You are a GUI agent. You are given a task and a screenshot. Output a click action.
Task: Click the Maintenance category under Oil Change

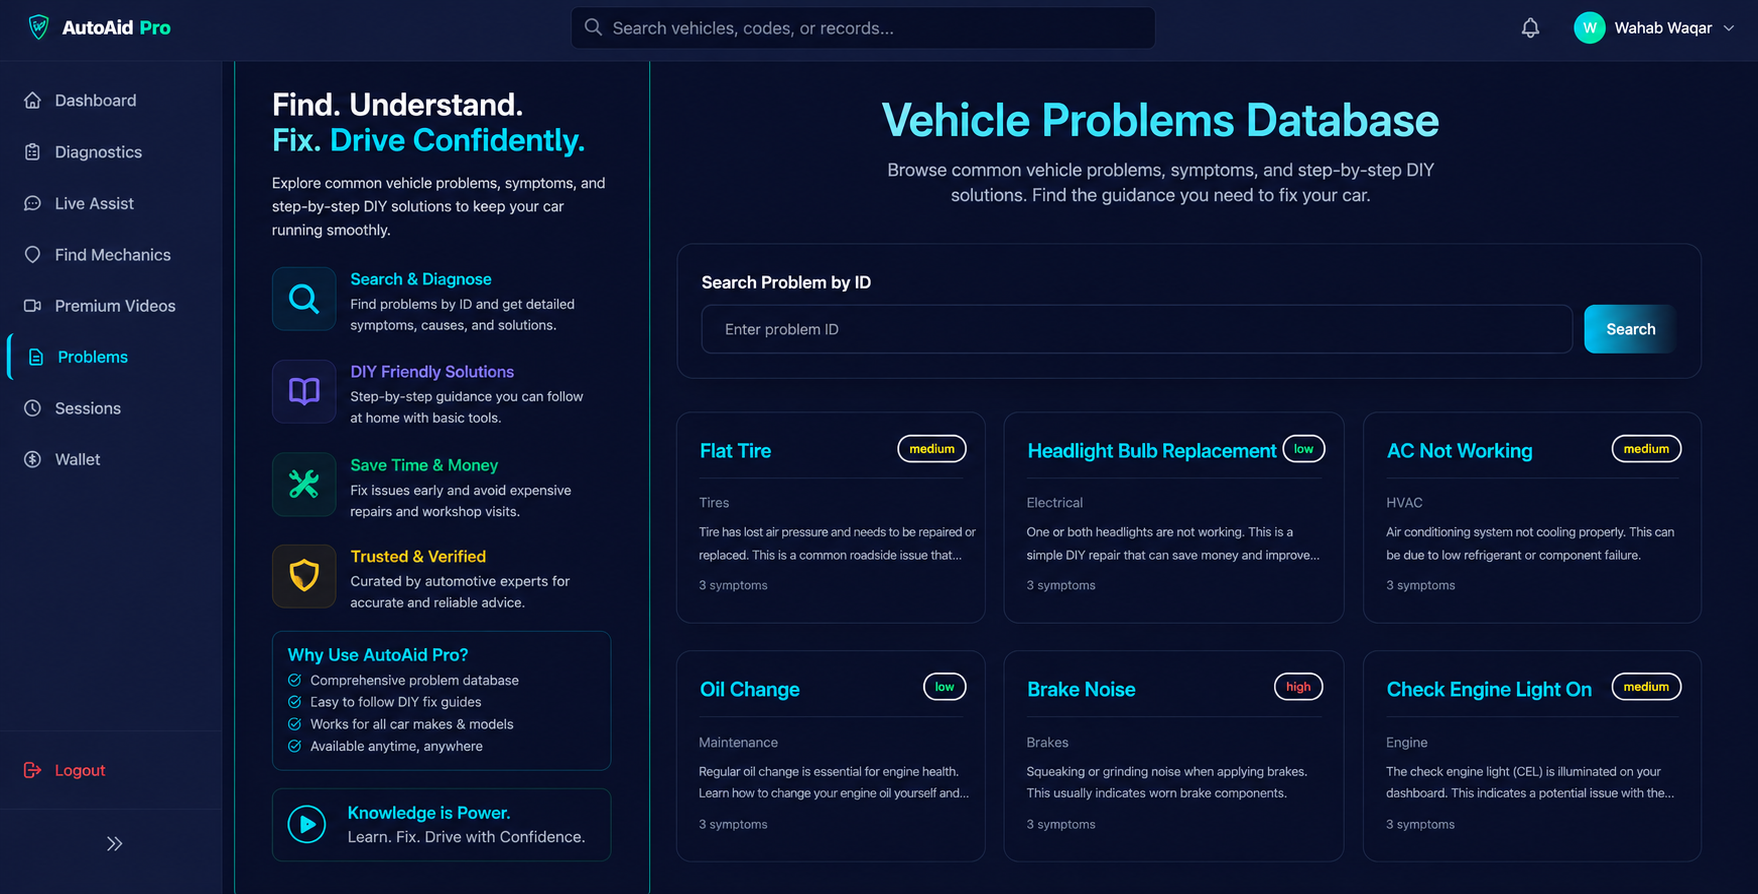point(738,742)
